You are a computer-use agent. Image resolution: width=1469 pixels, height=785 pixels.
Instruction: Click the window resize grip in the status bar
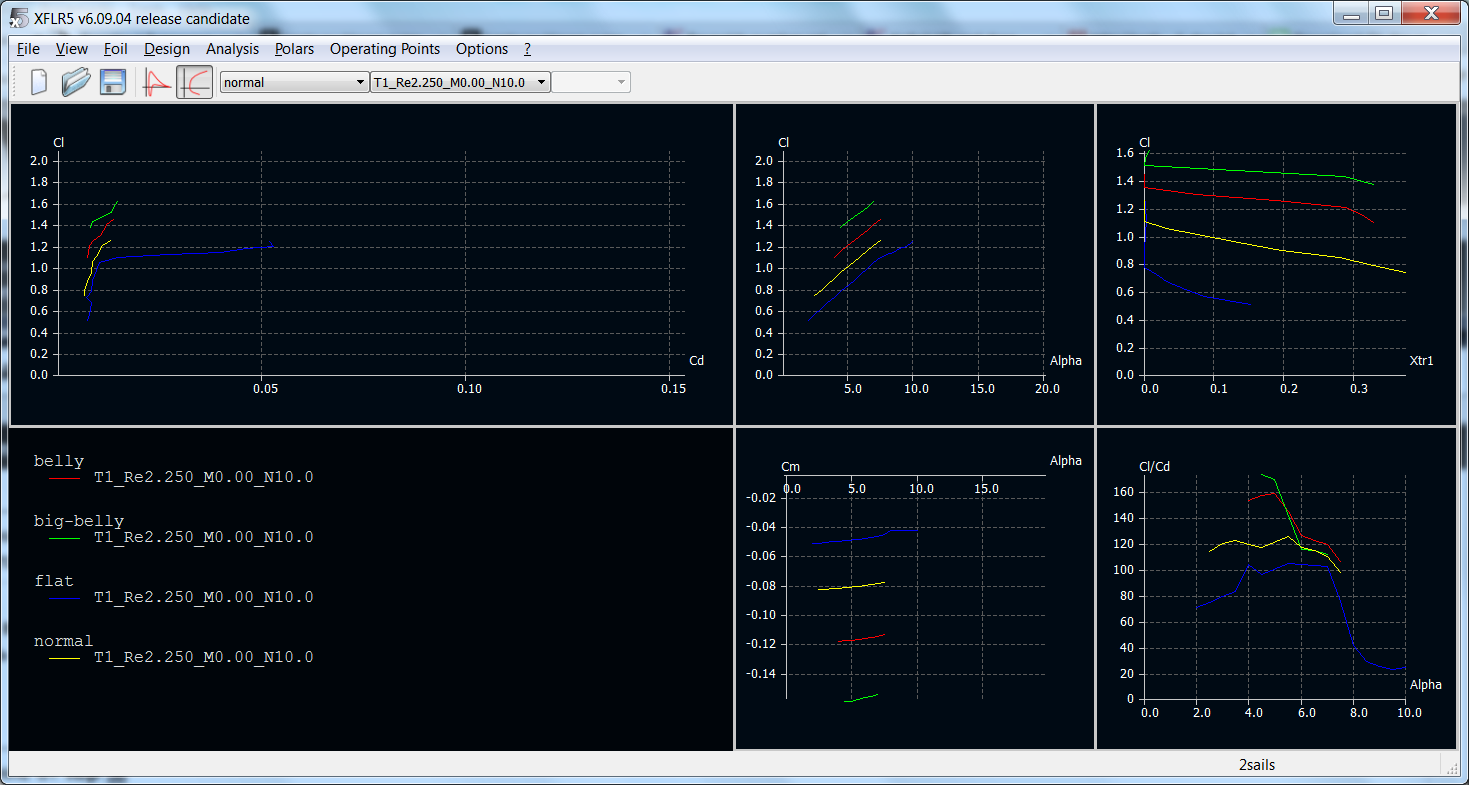click(1450, 766)
